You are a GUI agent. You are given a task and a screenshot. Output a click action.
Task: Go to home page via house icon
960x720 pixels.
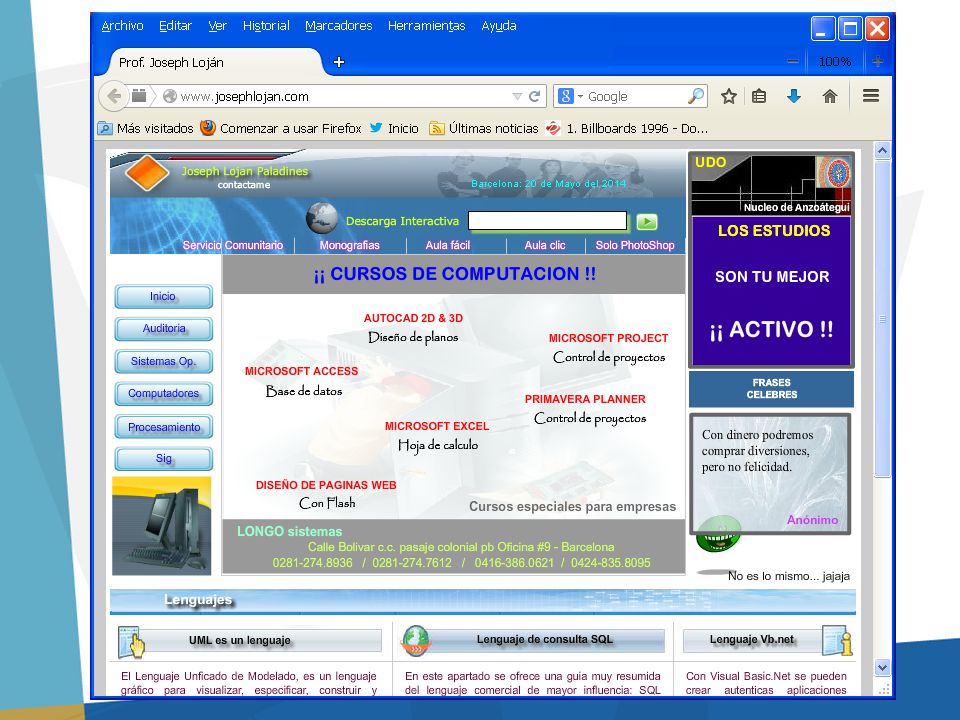point(830,96)
